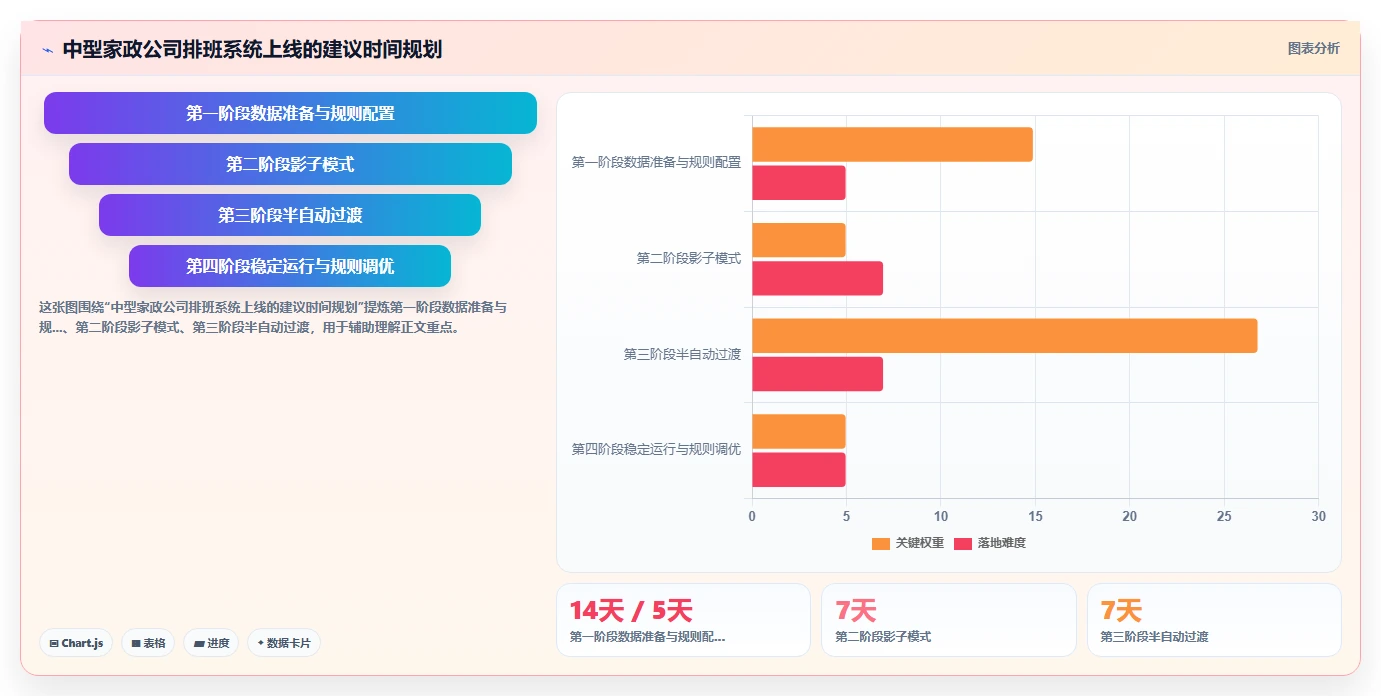Screen dimensions: 1381x696
Task: Click the orange 关键权重 bar for 第三阶段半自动过渡
Action: click(1004, 336)
